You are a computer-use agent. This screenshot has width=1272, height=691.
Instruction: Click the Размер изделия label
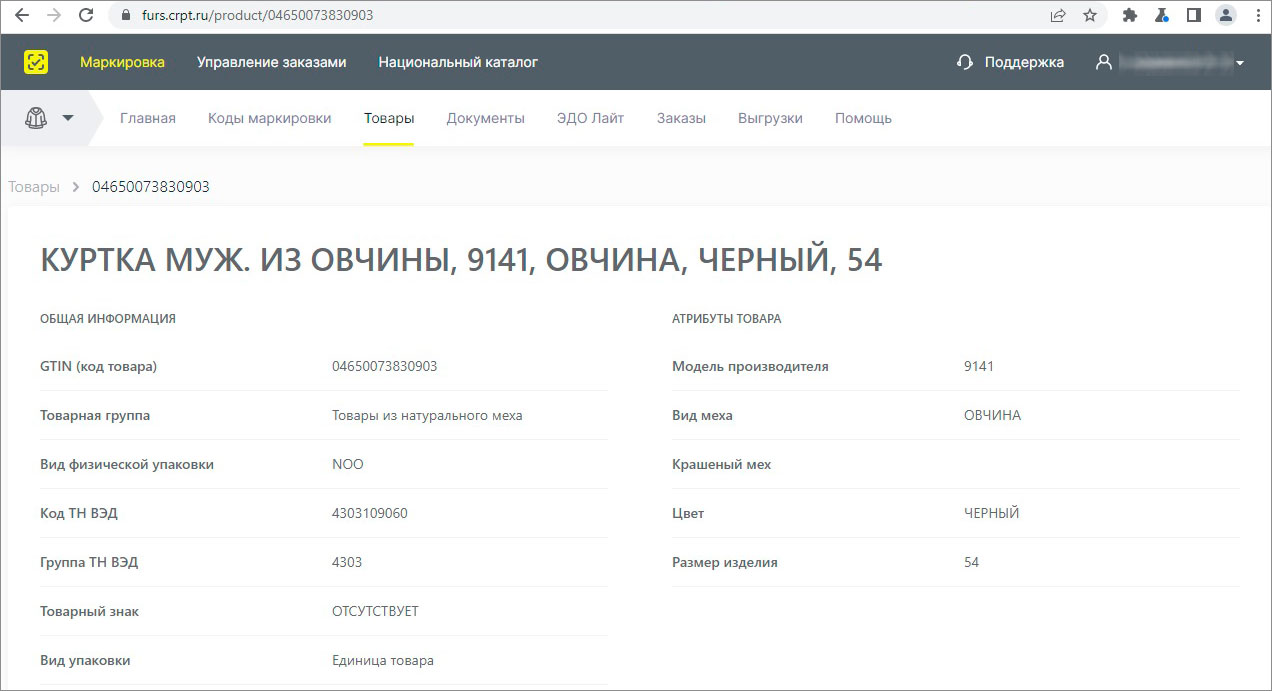725,562
